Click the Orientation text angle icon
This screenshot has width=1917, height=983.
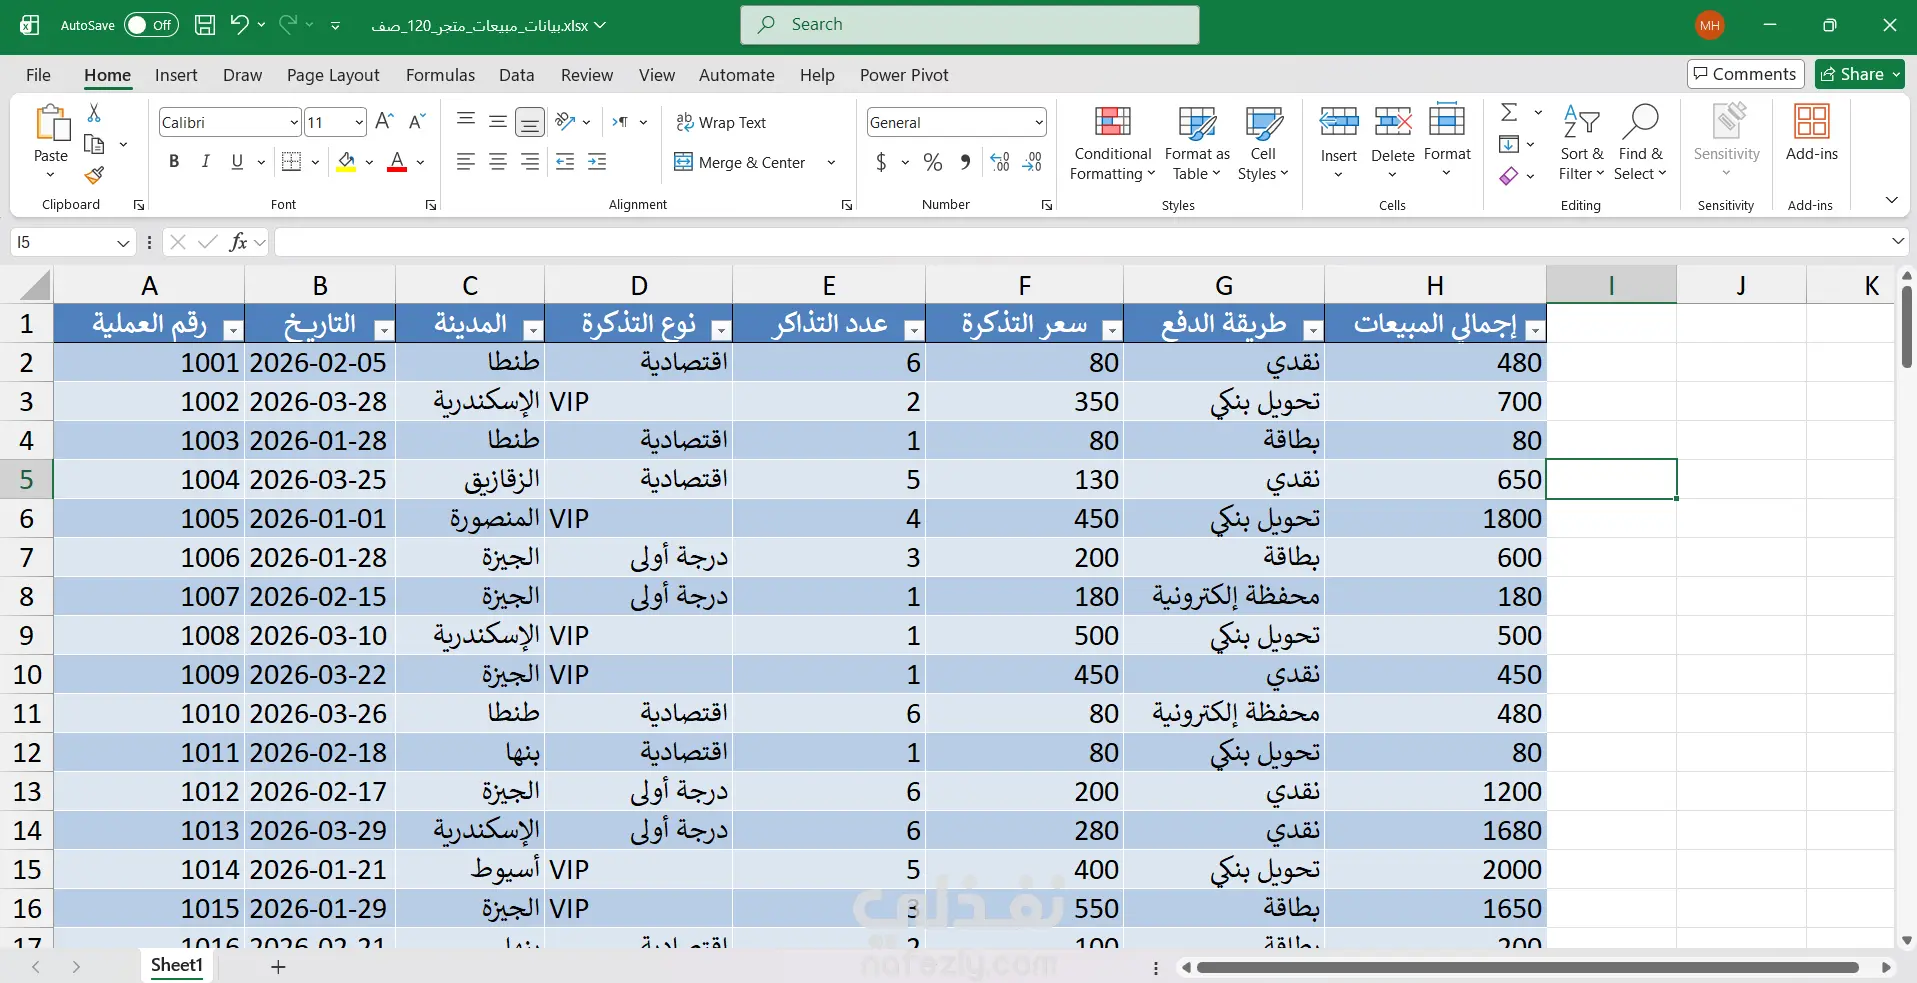point(565,122)
